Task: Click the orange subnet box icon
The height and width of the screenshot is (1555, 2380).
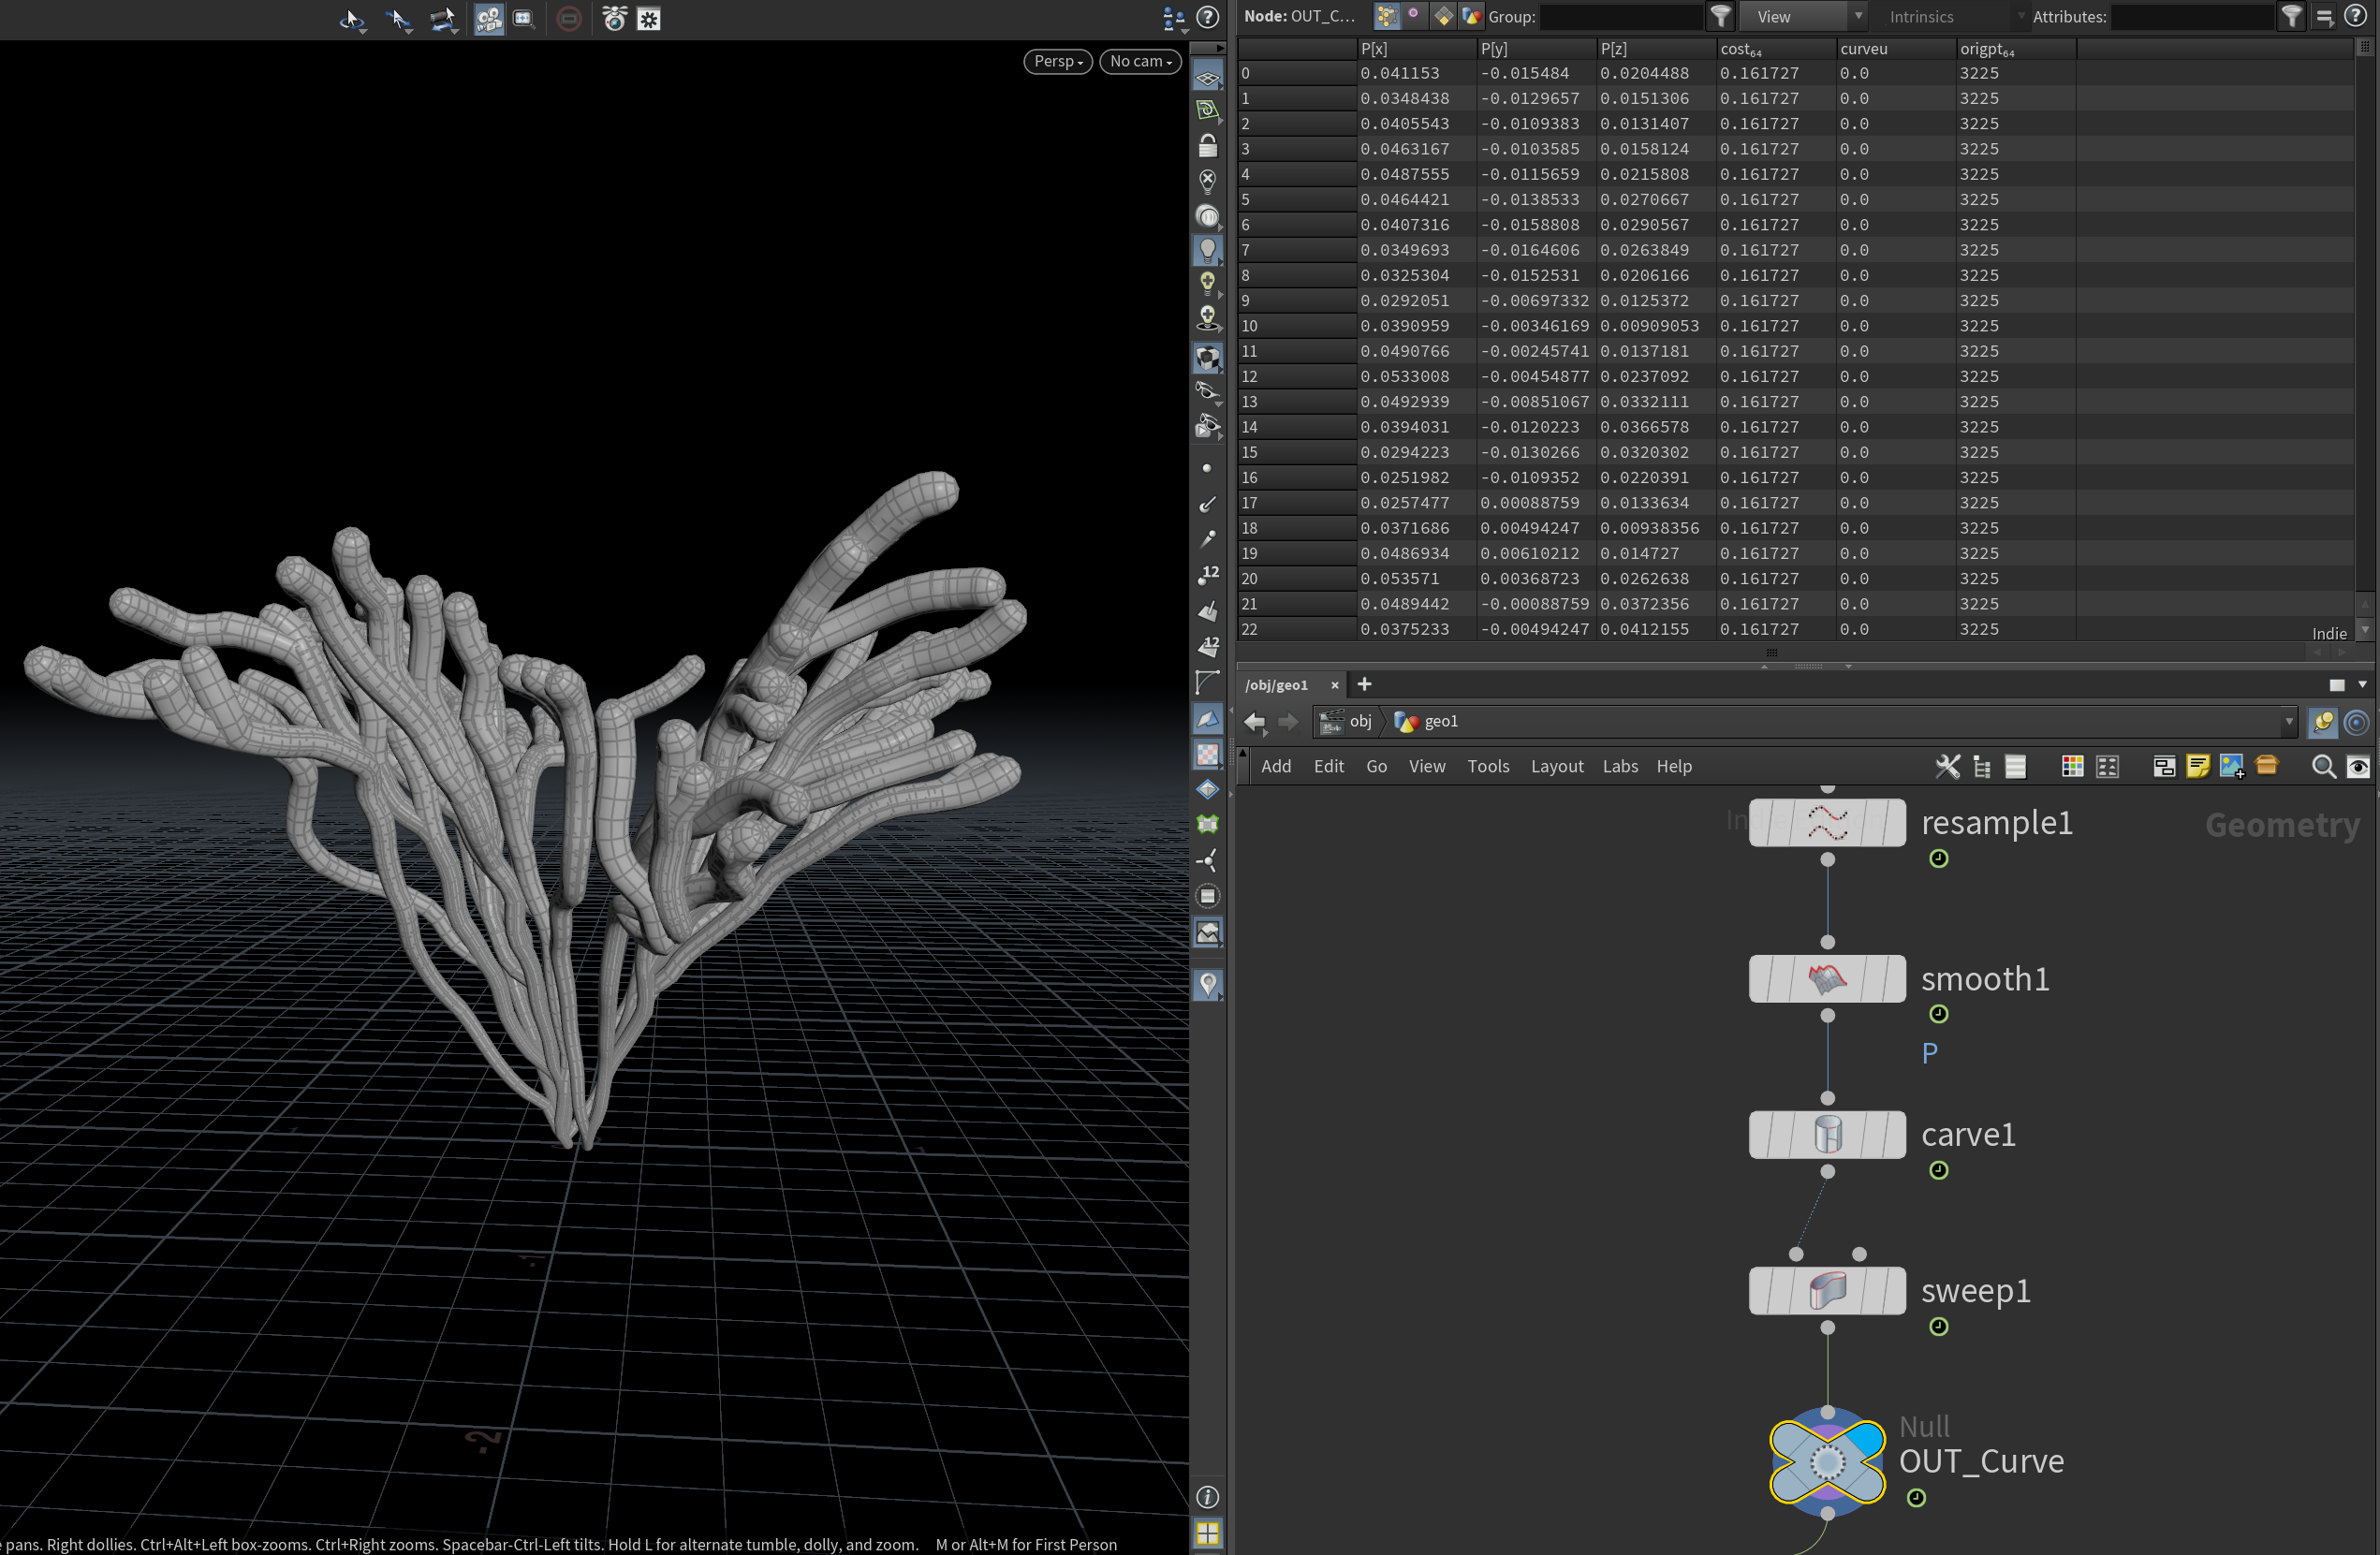Action: (x=2266, y=765)
